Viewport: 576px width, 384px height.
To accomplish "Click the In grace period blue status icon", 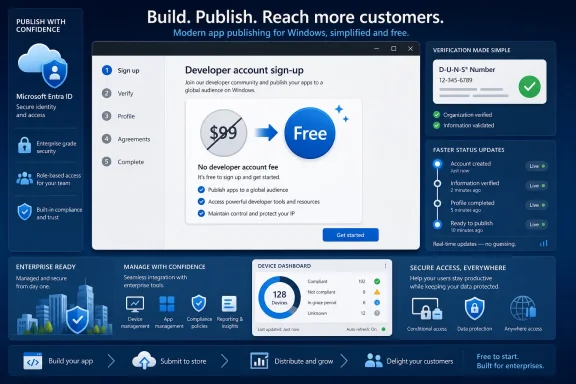I will [377, 303].
